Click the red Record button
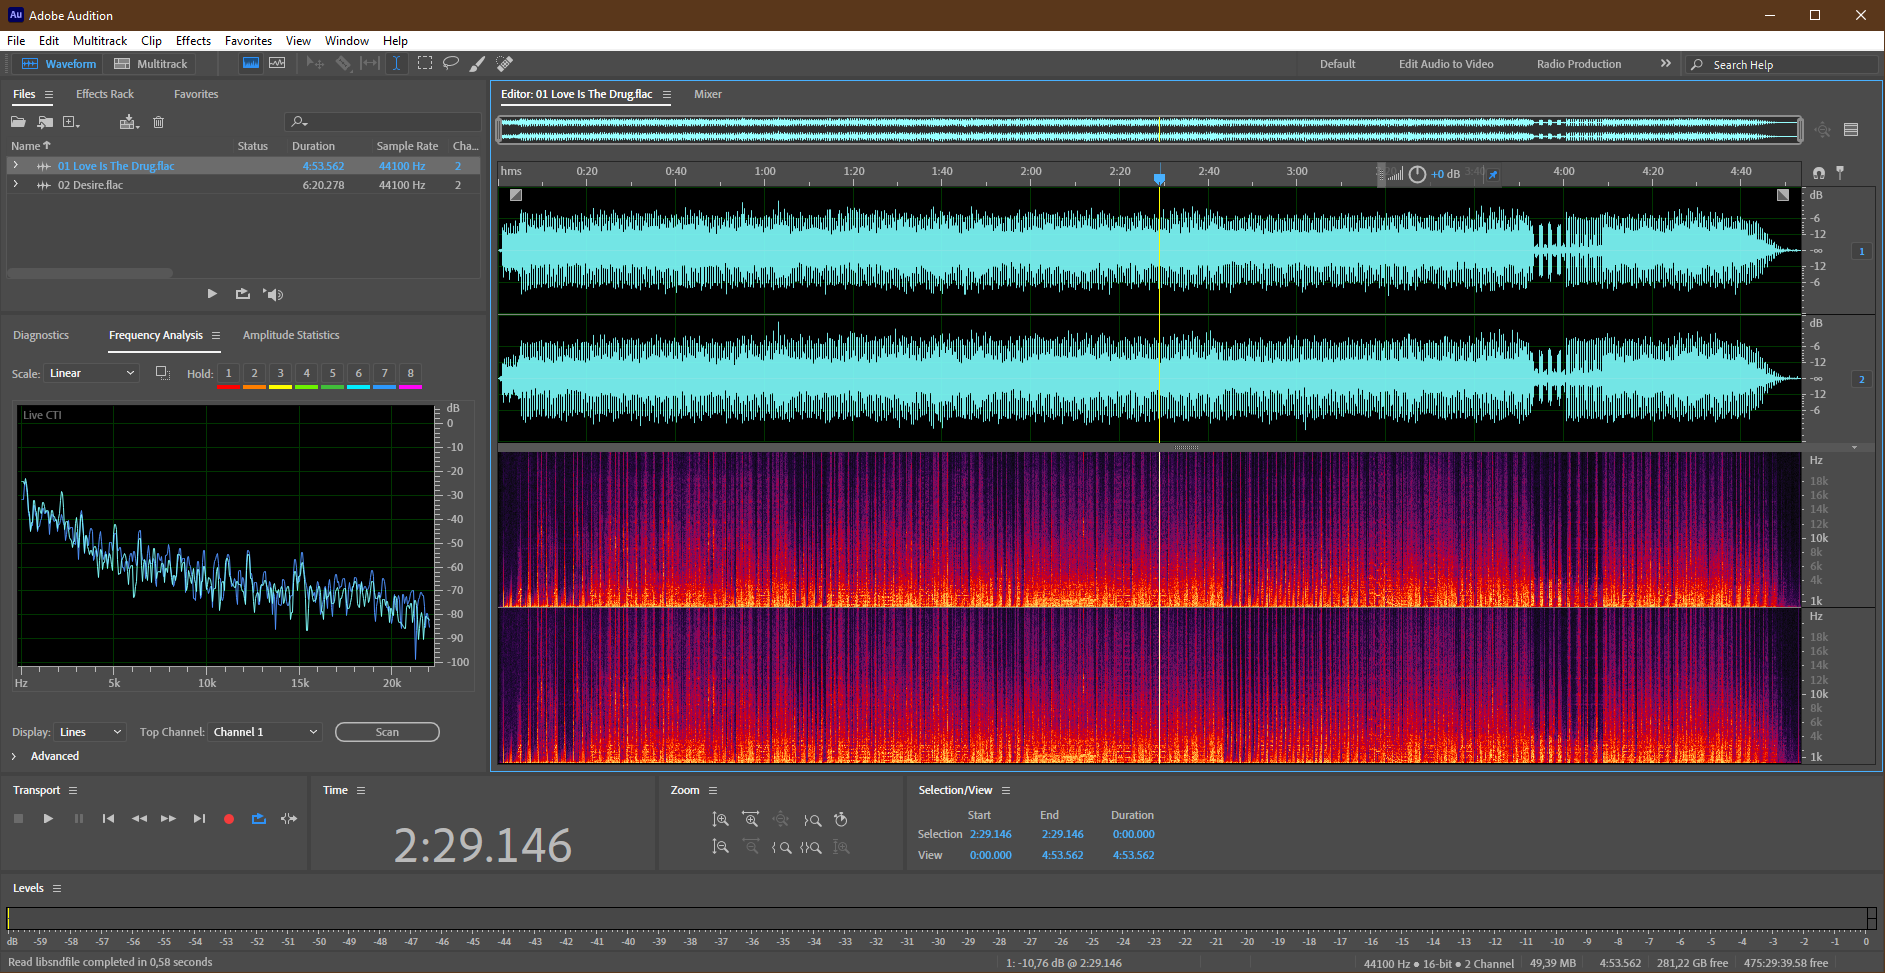The width and height of the screenshot is (1885, 973). 229,818
